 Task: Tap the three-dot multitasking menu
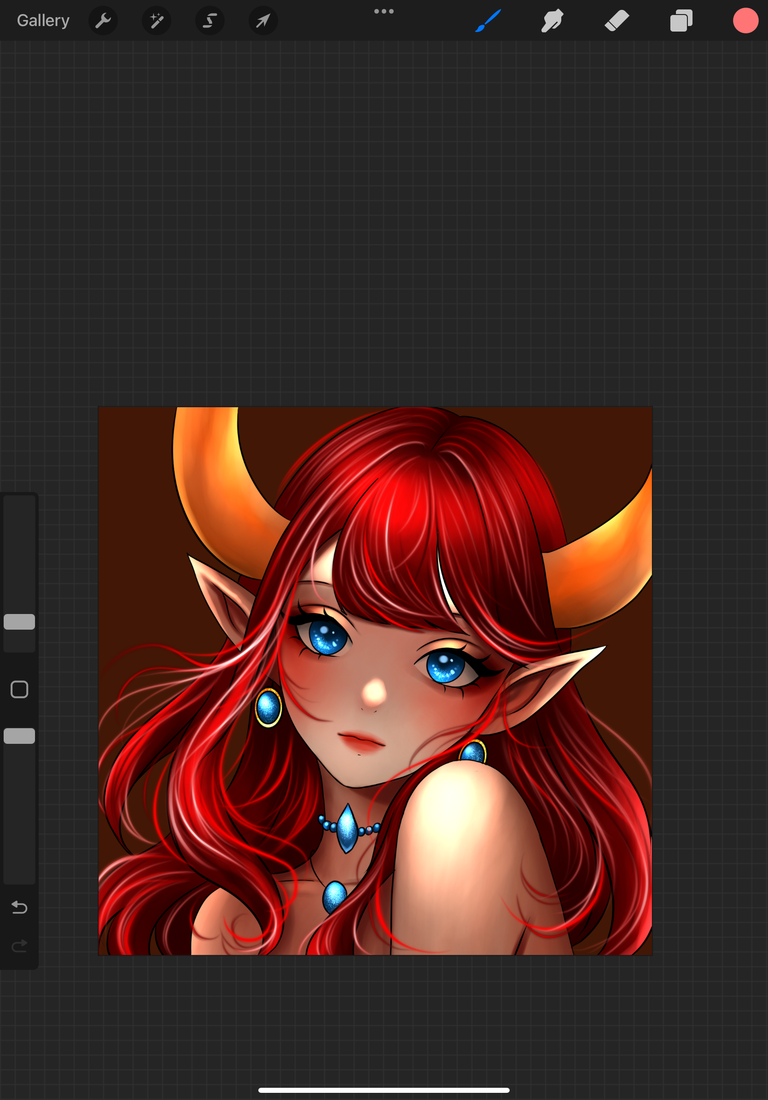coord(384,11)
